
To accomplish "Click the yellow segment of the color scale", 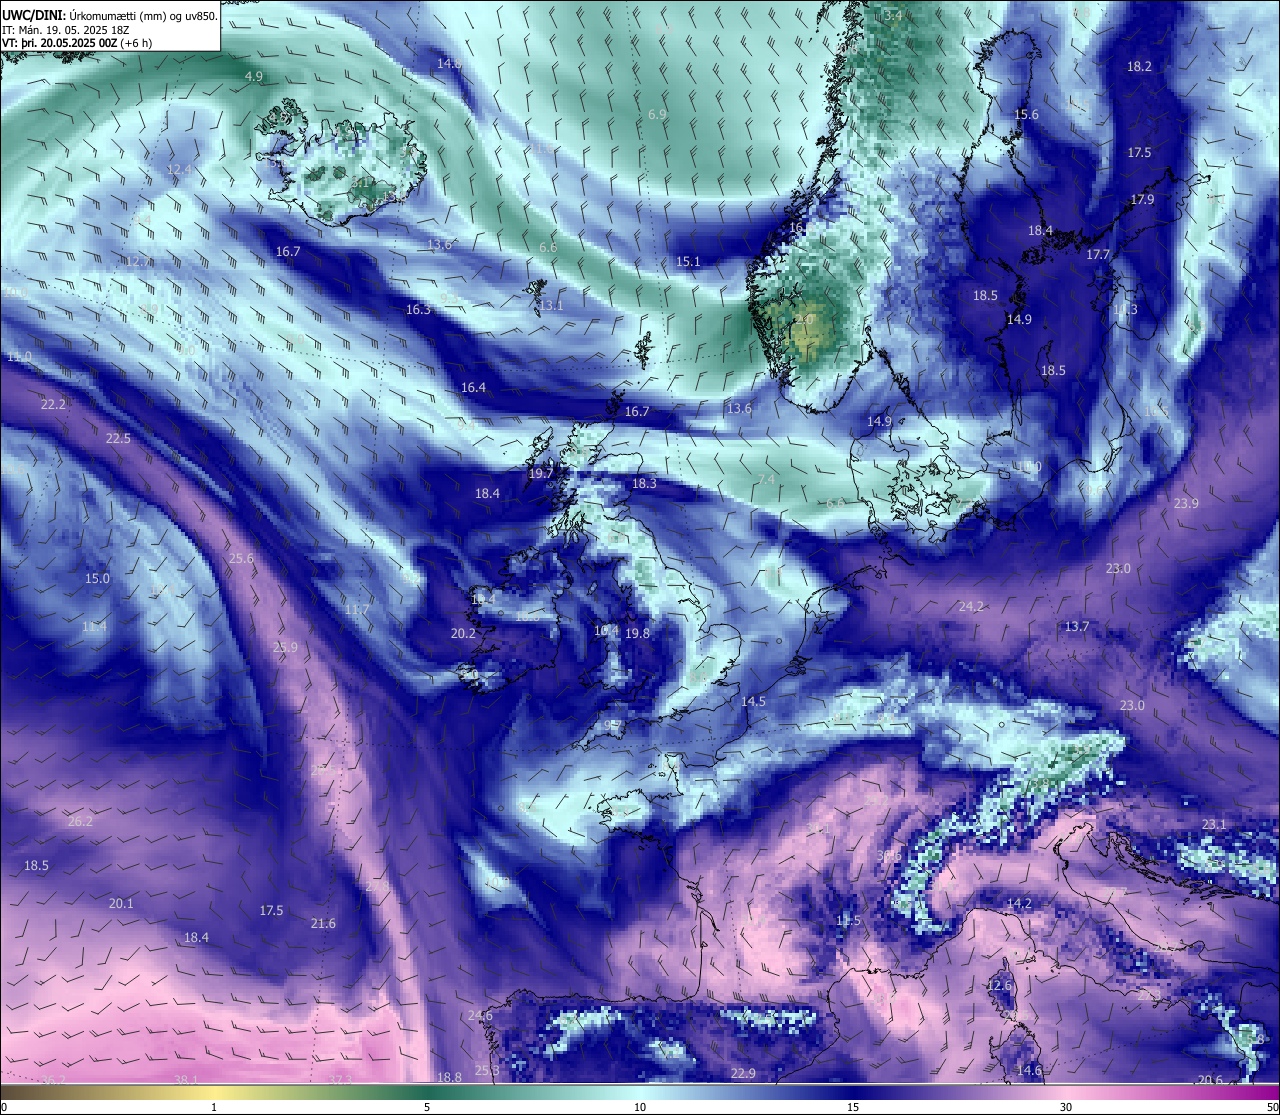I will tap(214, 1092).
